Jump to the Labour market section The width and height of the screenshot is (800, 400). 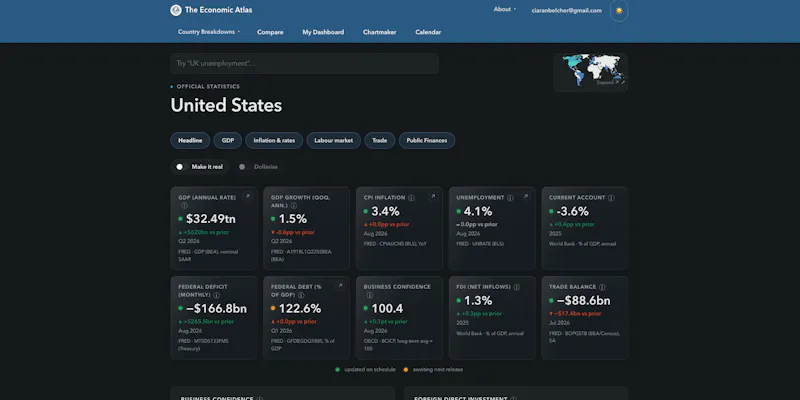point(334,140)
